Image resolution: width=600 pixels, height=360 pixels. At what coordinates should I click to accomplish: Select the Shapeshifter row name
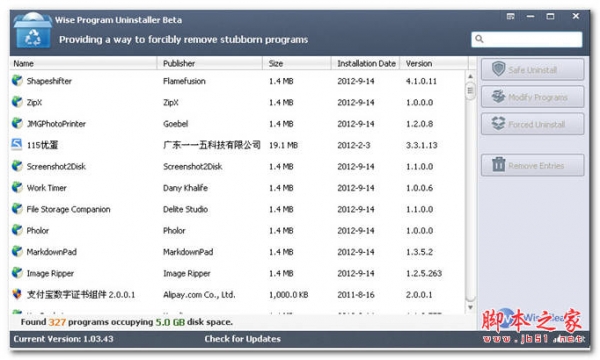click(x=49, y=81)
